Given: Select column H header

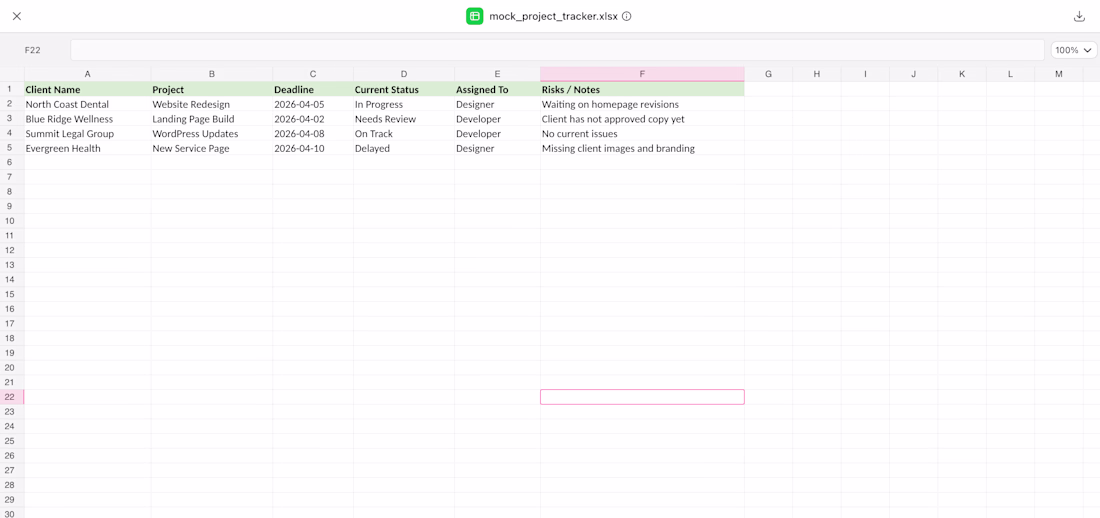Looking at the screenshot, I should (817, 74).
